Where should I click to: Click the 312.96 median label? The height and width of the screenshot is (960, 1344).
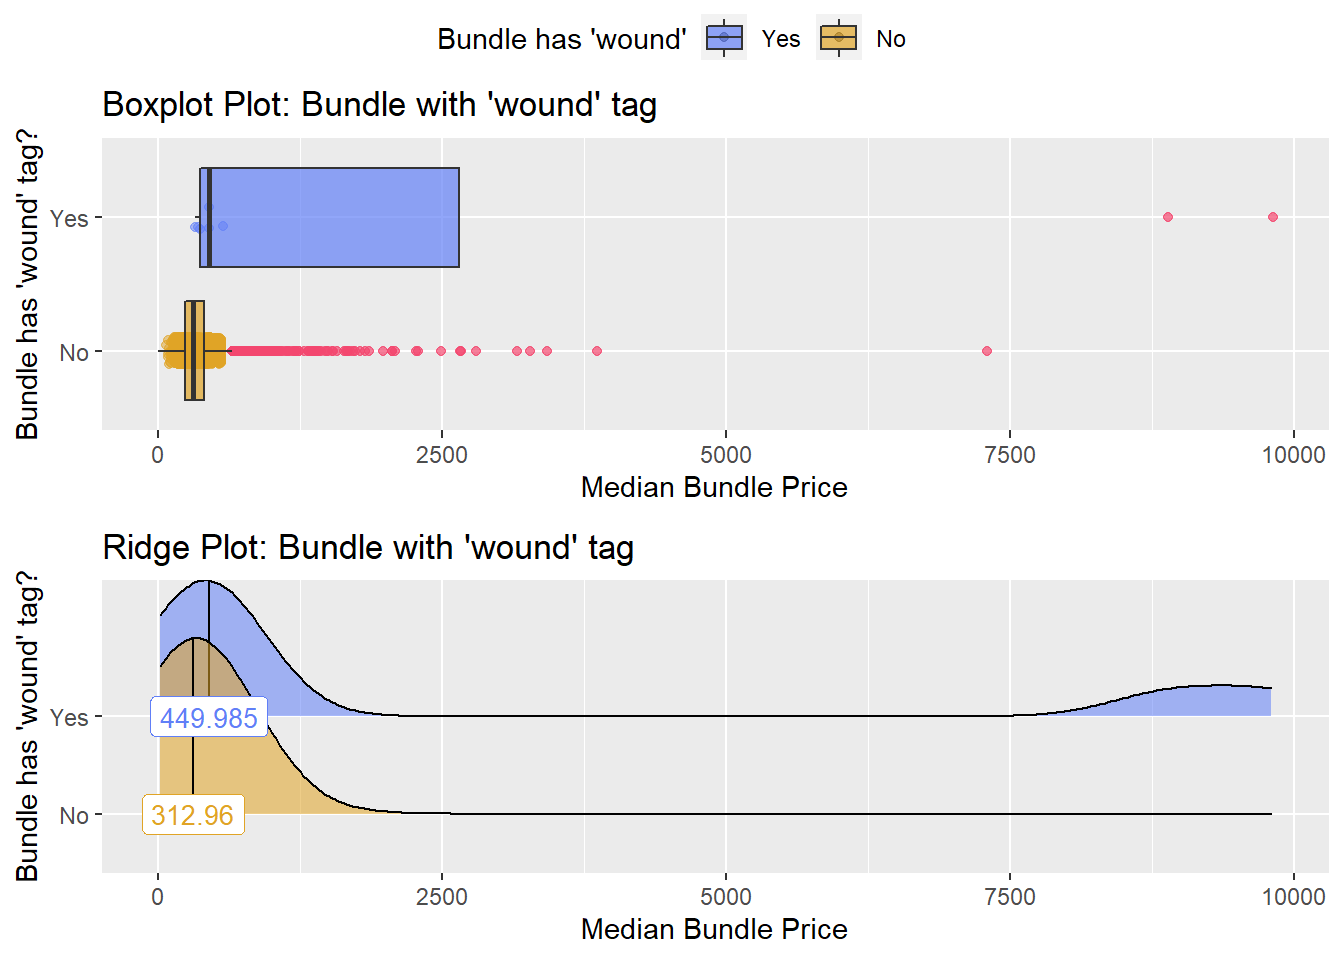click(193, 815)
